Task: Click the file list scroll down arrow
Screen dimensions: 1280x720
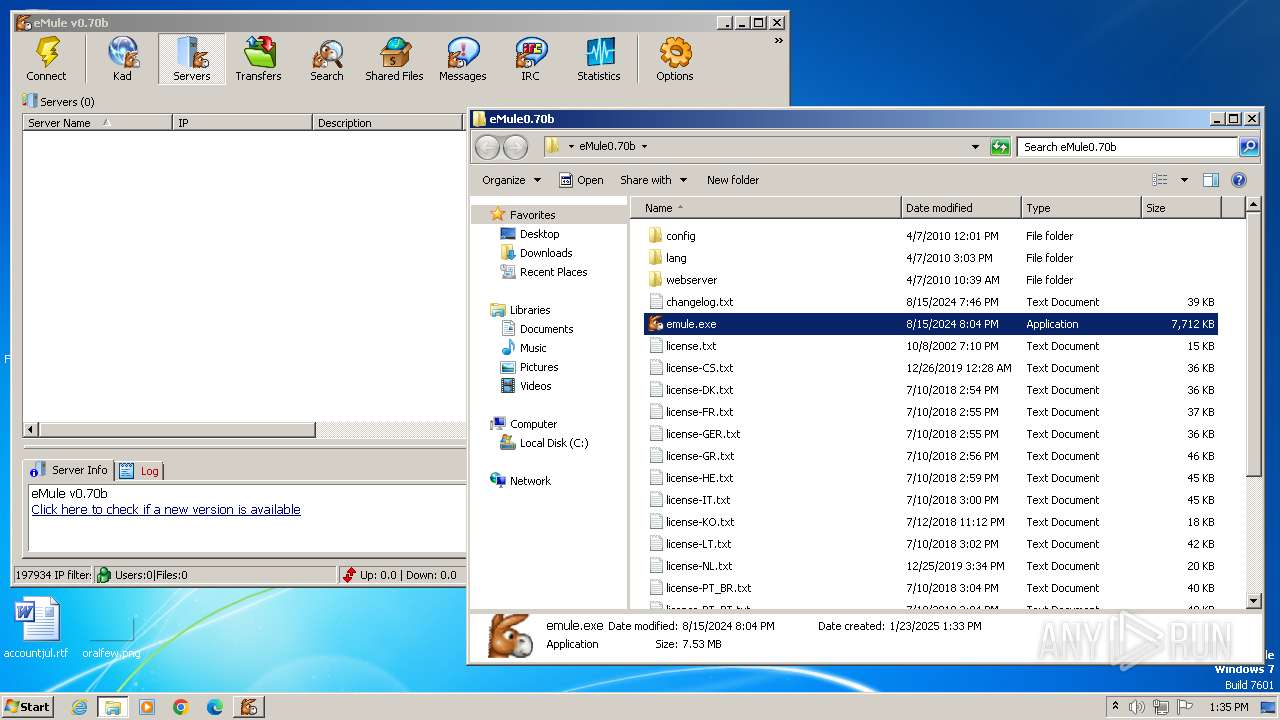Action: (x=1254, y=601)
